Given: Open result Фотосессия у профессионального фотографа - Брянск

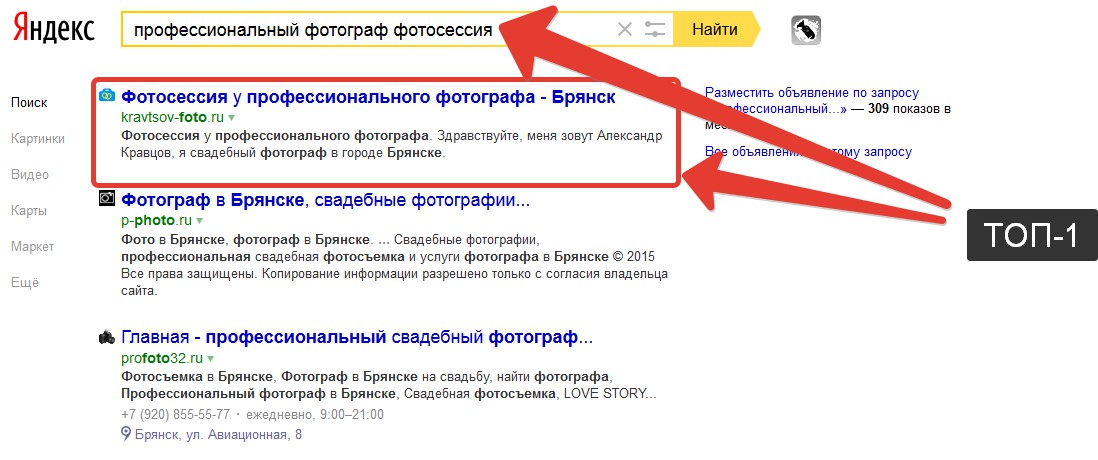Looking at the screenshot, I should [368, 97].
